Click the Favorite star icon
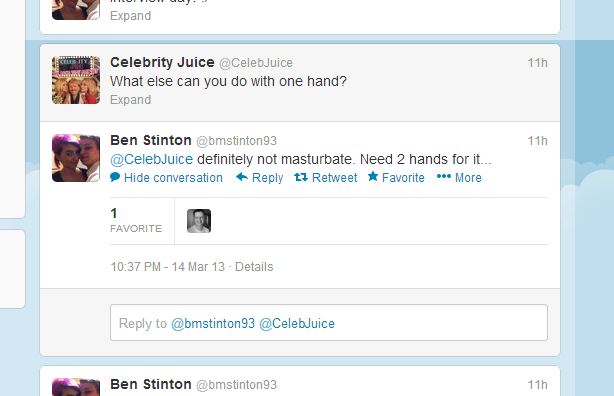614x396 pixels. (373, 177)
